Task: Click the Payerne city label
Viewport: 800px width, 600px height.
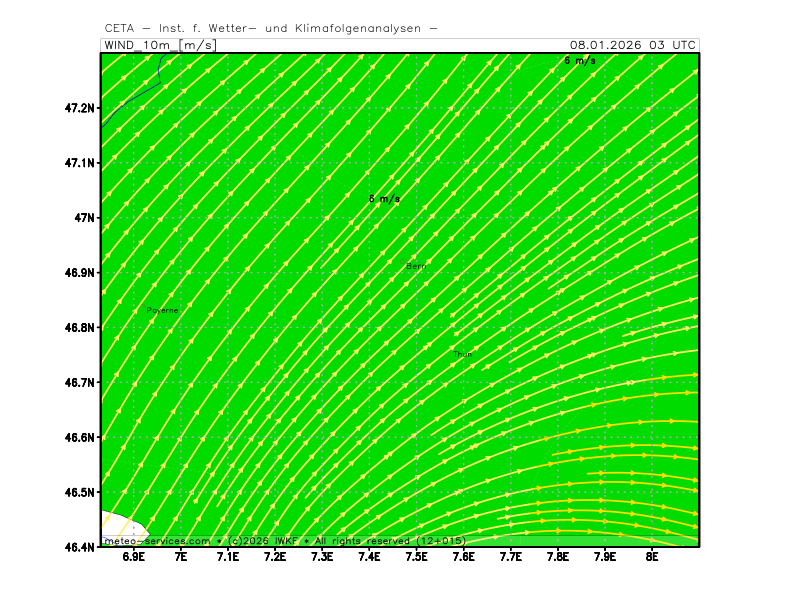Action: [x=162, y=310]
